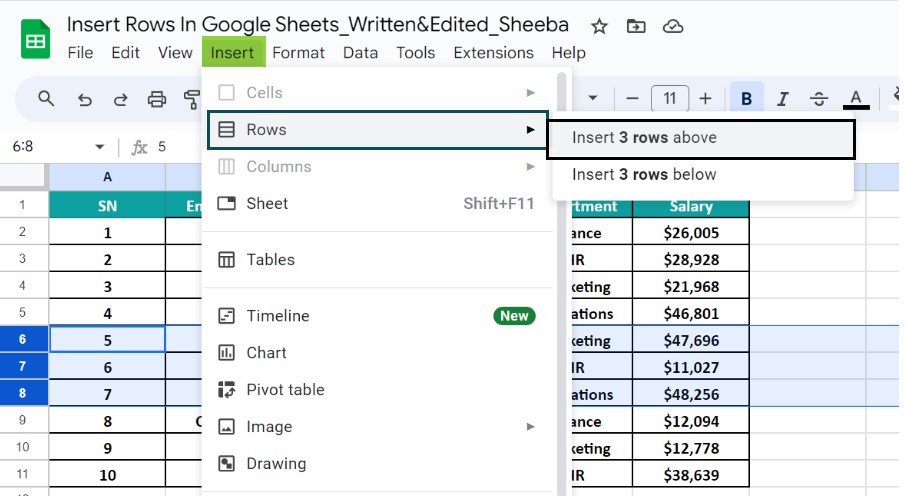Open the File menu
The image size is (906, 498).
point(80,53)
